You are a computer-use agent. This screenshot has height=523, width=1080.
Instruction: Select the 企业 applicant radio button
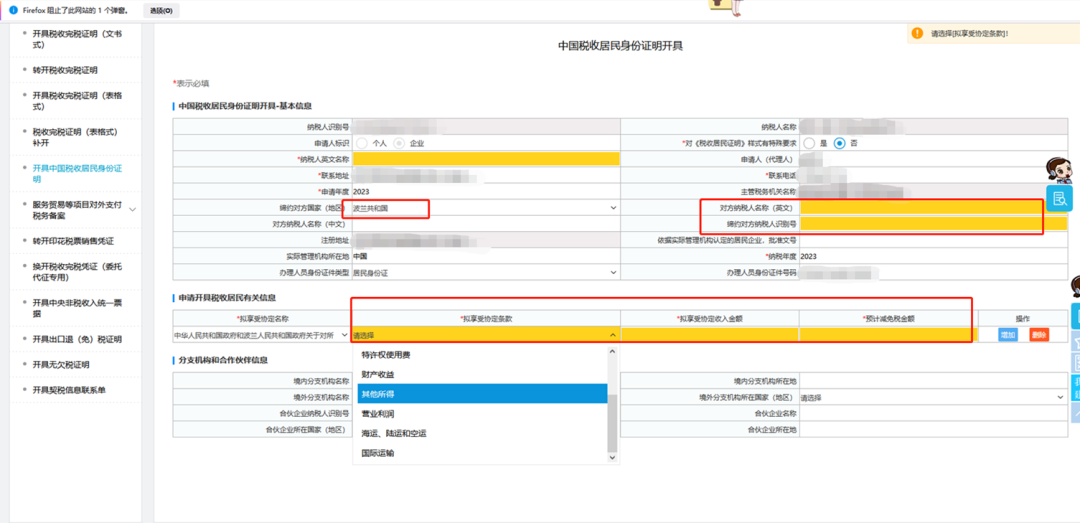pos(399,143)
